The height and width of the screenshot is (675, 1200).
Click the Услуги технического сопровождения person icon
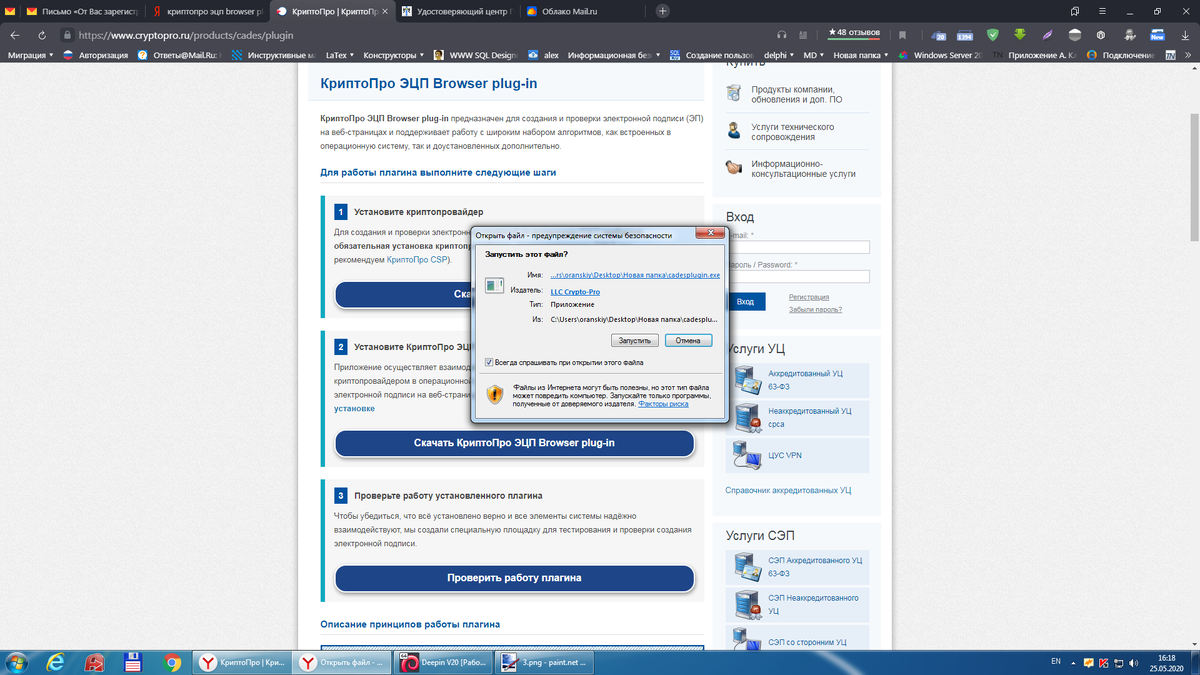[734, 130]
